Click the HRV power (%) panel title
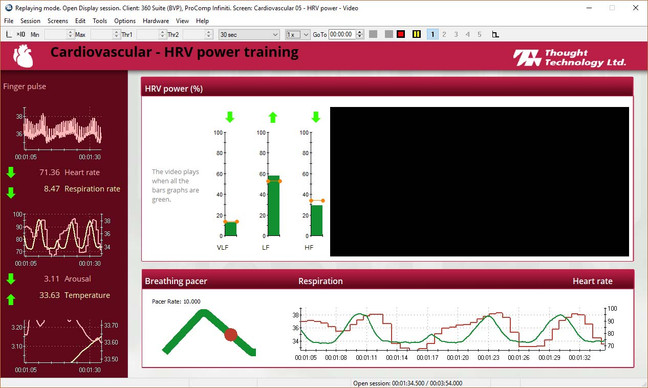This screenshot has height=388, width=648. [x=174, y=89]
